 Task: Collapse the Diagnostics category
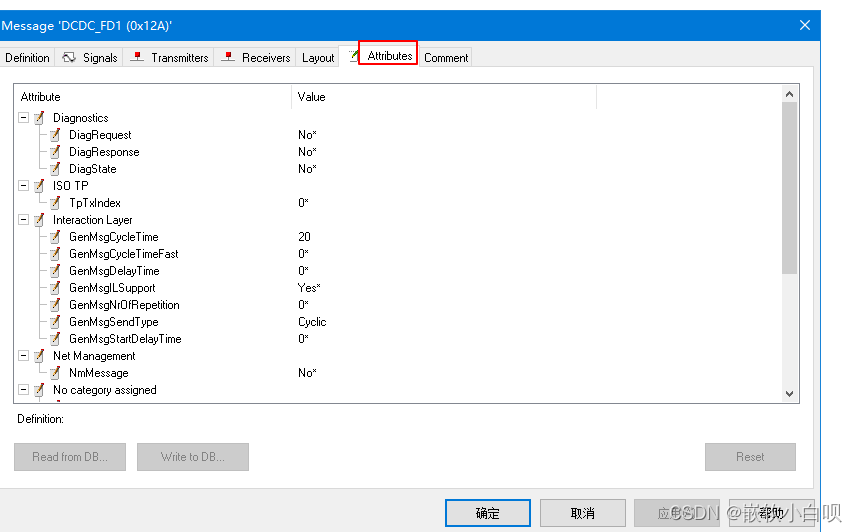pos(24,118)
